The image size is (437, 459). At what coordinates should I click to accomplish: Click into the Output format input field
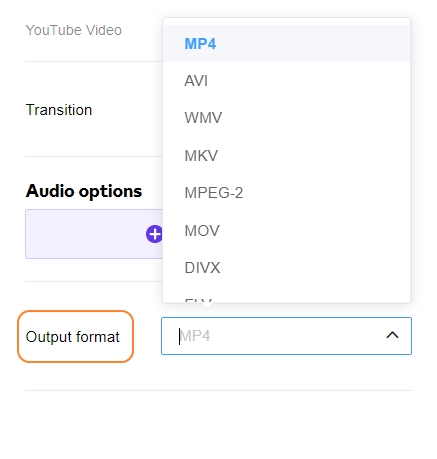coord(286,336)
